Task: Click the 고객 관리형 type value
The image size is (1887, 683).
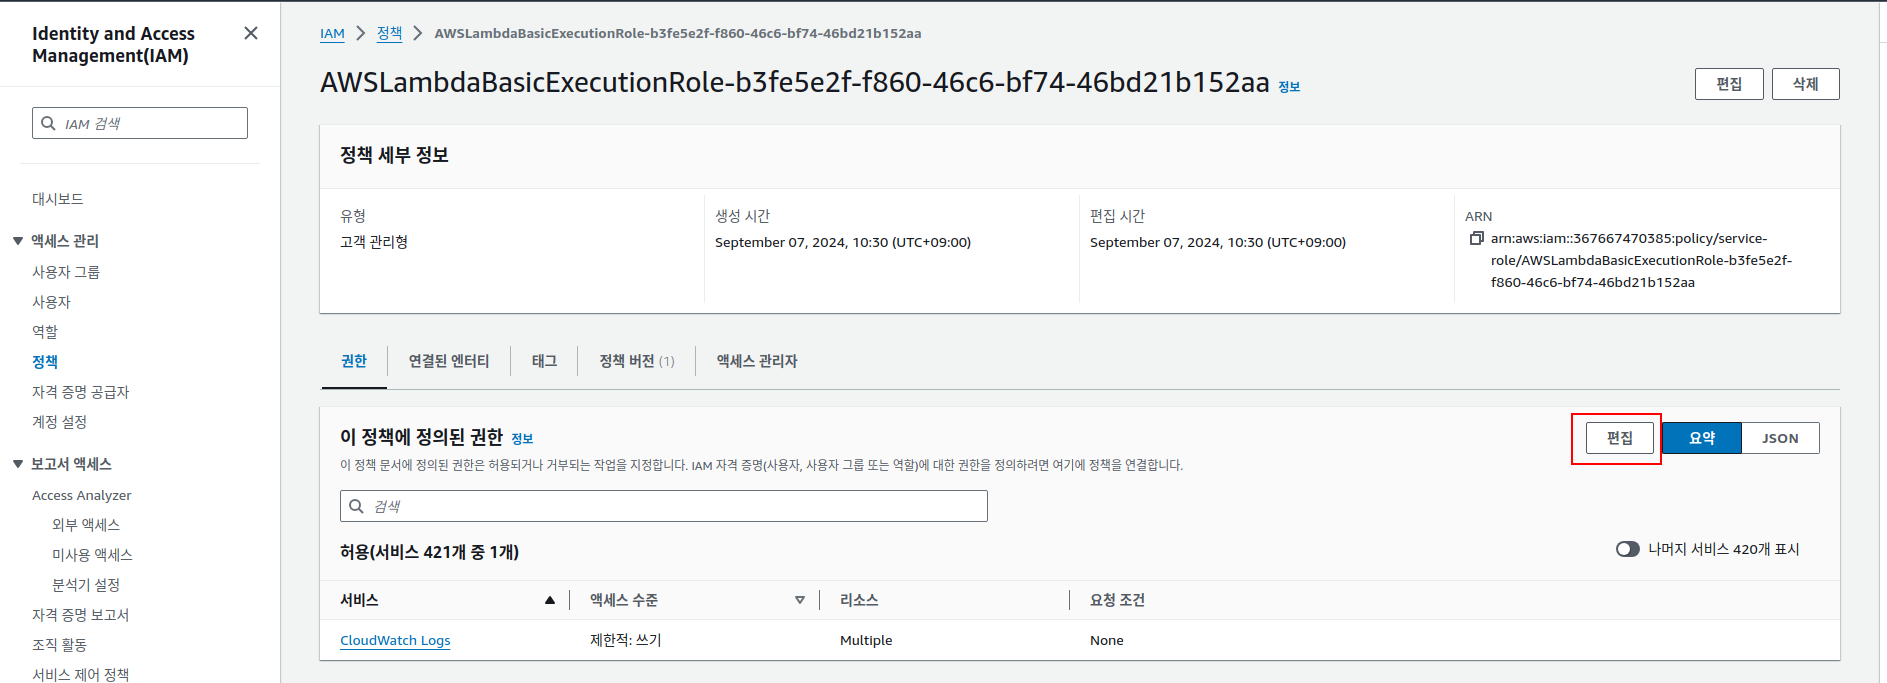Action: tap(374, 242)
